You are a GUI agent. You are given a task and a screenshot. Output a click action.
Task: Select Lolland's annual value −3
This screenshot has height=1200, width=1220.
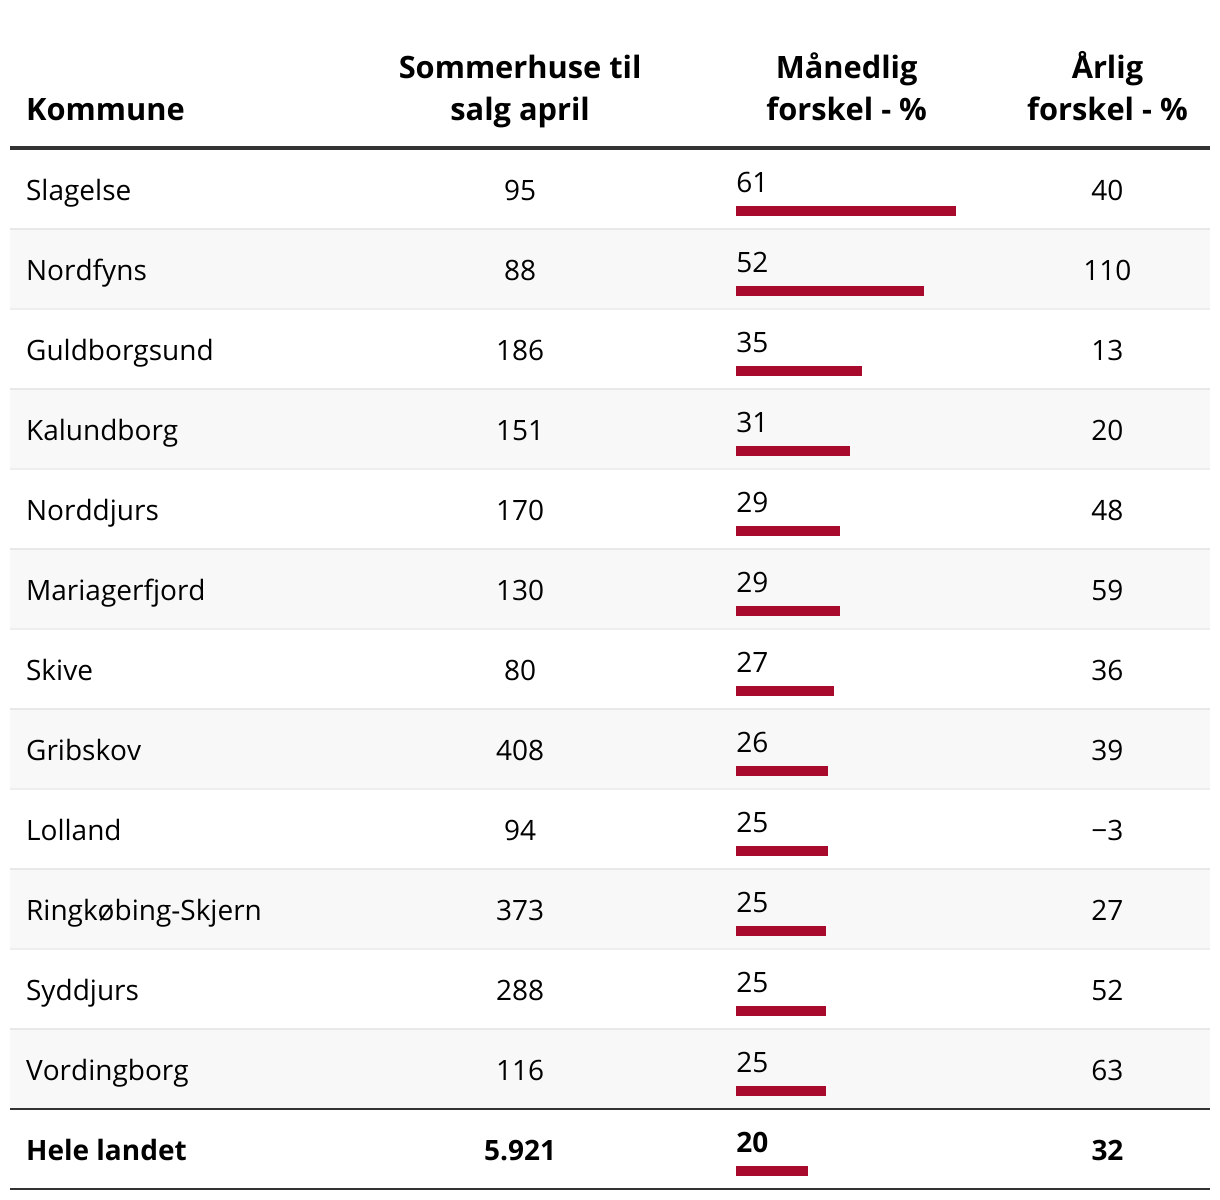pos(1106,830)
